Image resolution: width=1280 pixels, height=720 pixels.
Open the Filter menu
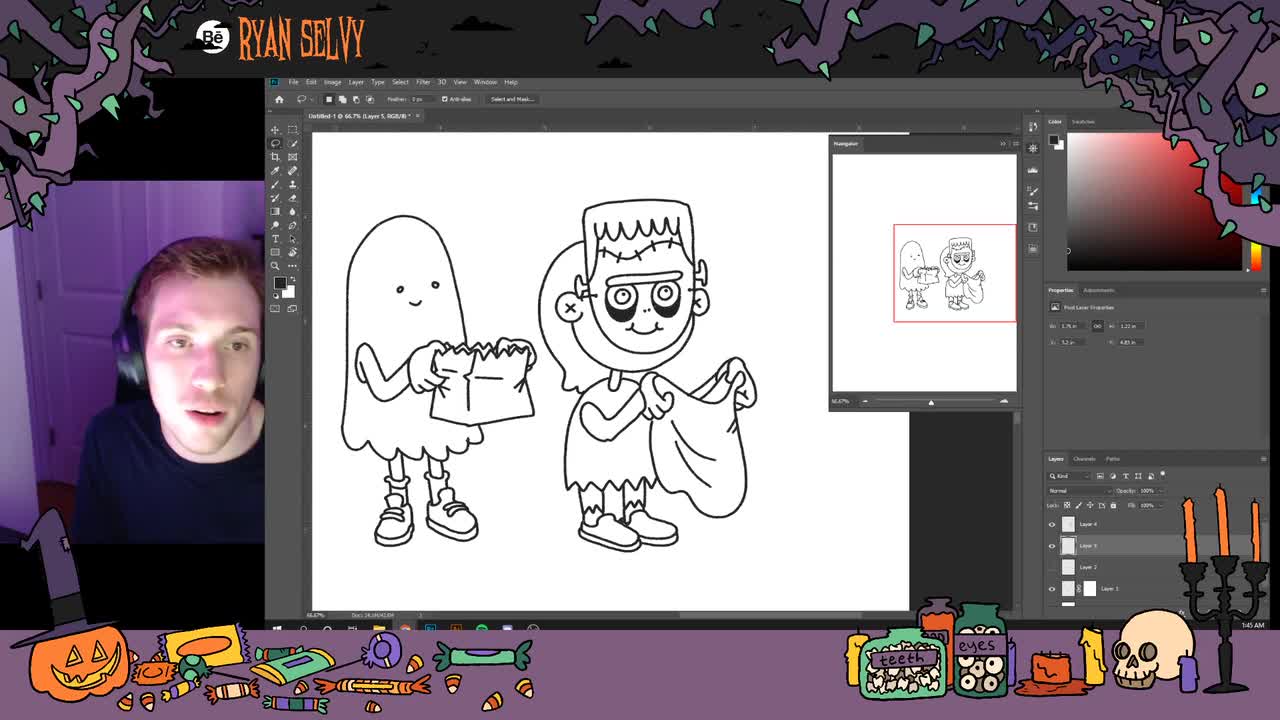pyautogui.click(x=423, y=82)
